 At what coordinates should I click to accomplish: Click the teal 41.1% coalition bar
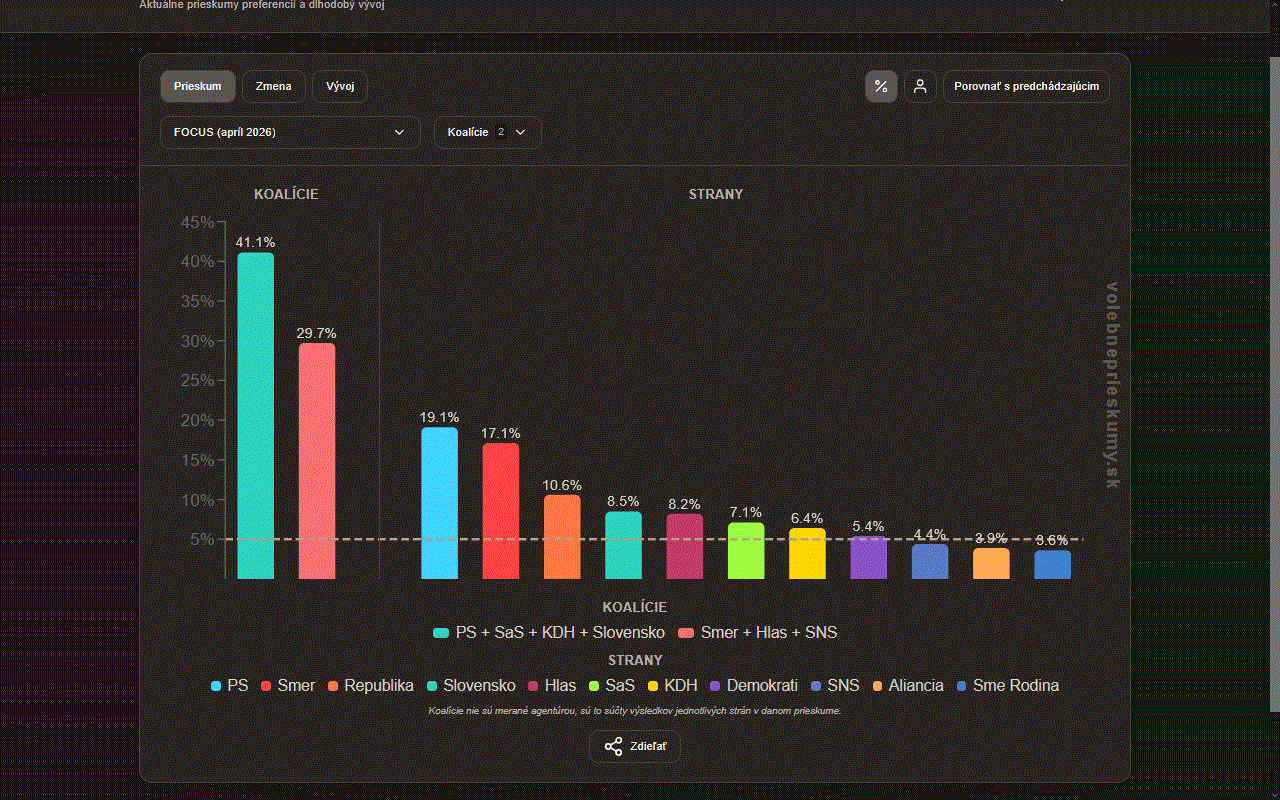tap(255, 415)
